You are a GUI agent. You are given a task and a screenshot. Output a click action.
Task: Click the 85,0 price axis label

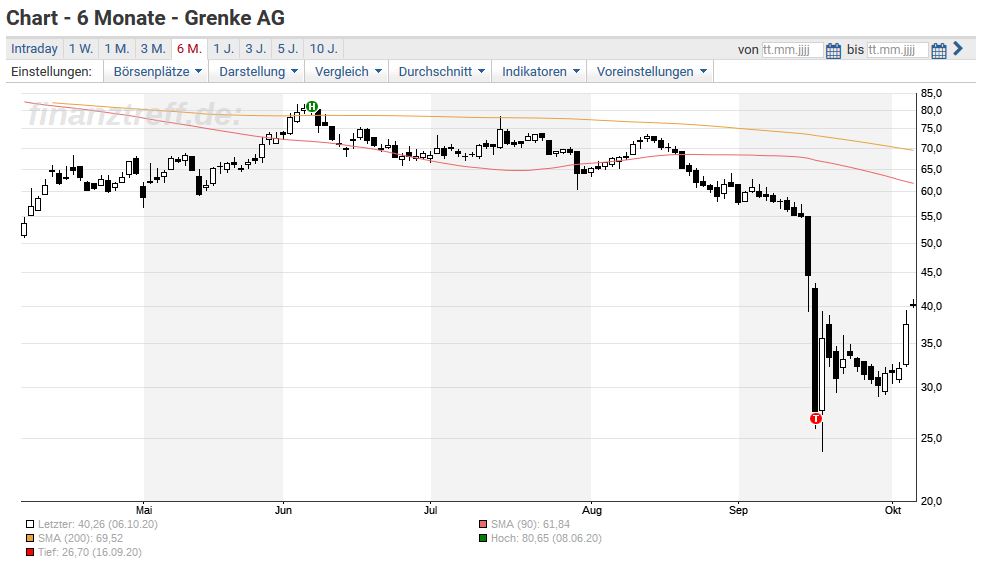pyautogui.click(x=932, y=94)
